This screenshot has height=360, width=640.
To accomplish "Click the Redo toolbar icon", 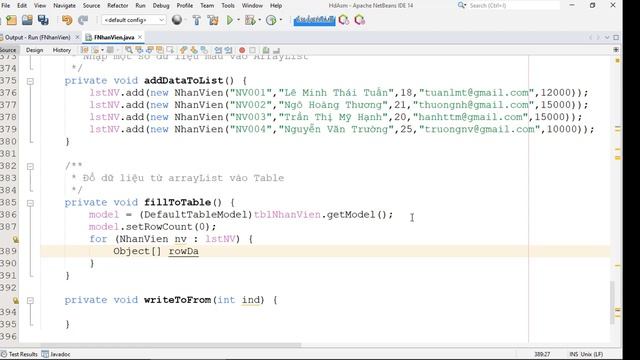I will (x=83, y=20).
